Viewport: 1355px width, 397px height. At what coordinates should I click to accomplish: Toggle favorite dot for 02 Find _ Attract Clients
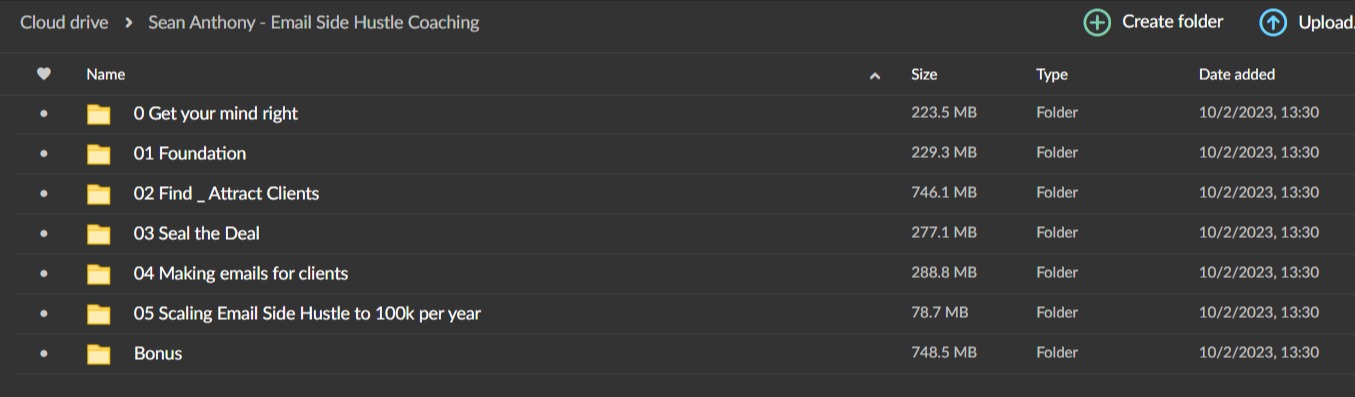point(43,194)
